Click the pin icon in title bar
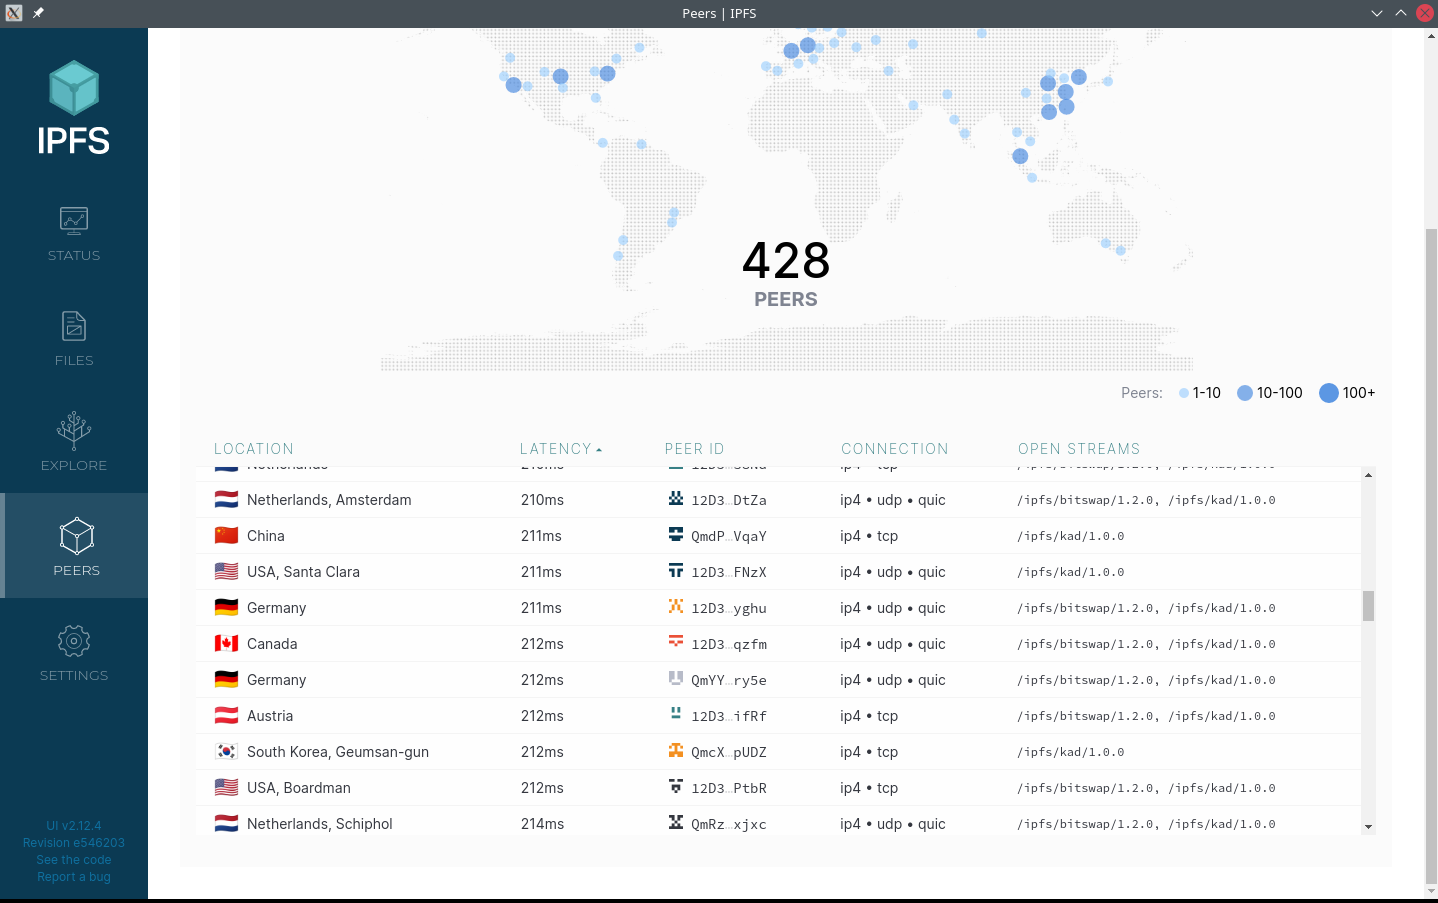Image resolution: width=1438 pixels, height=903 pixels. pos(38,13)
